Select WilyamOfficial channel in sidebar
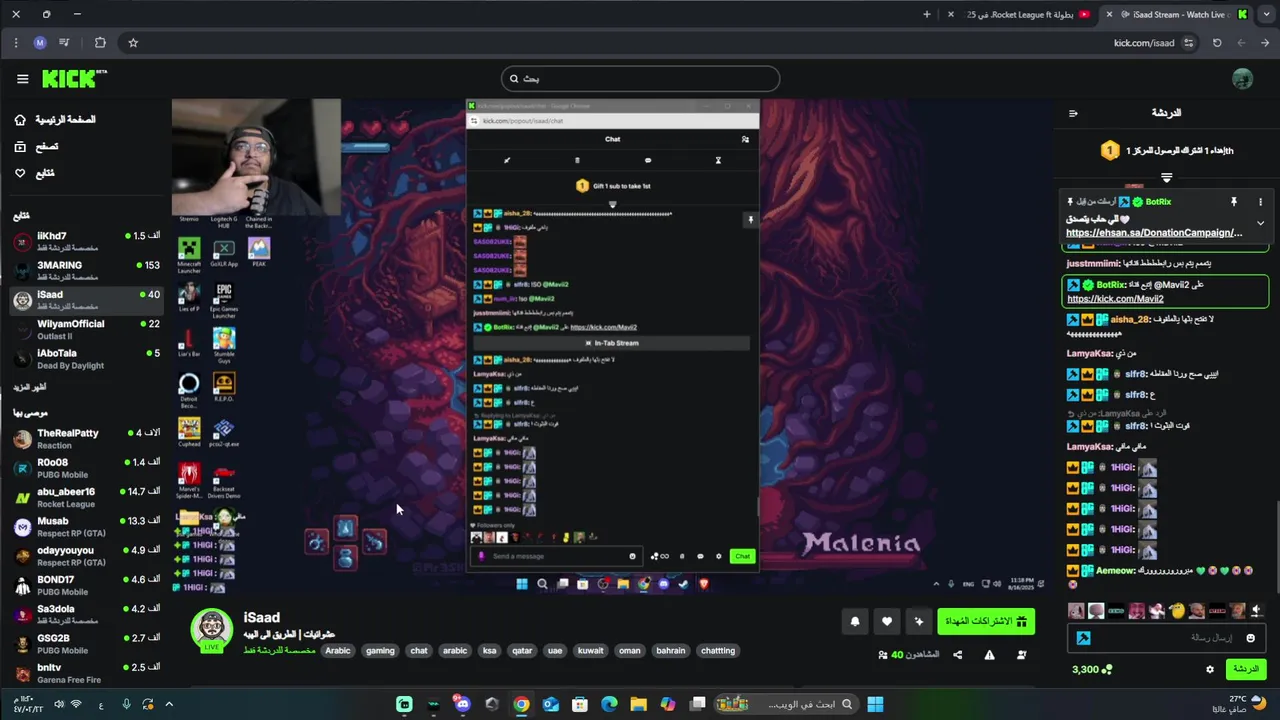The image size is (1280, 720). (86, 330)
